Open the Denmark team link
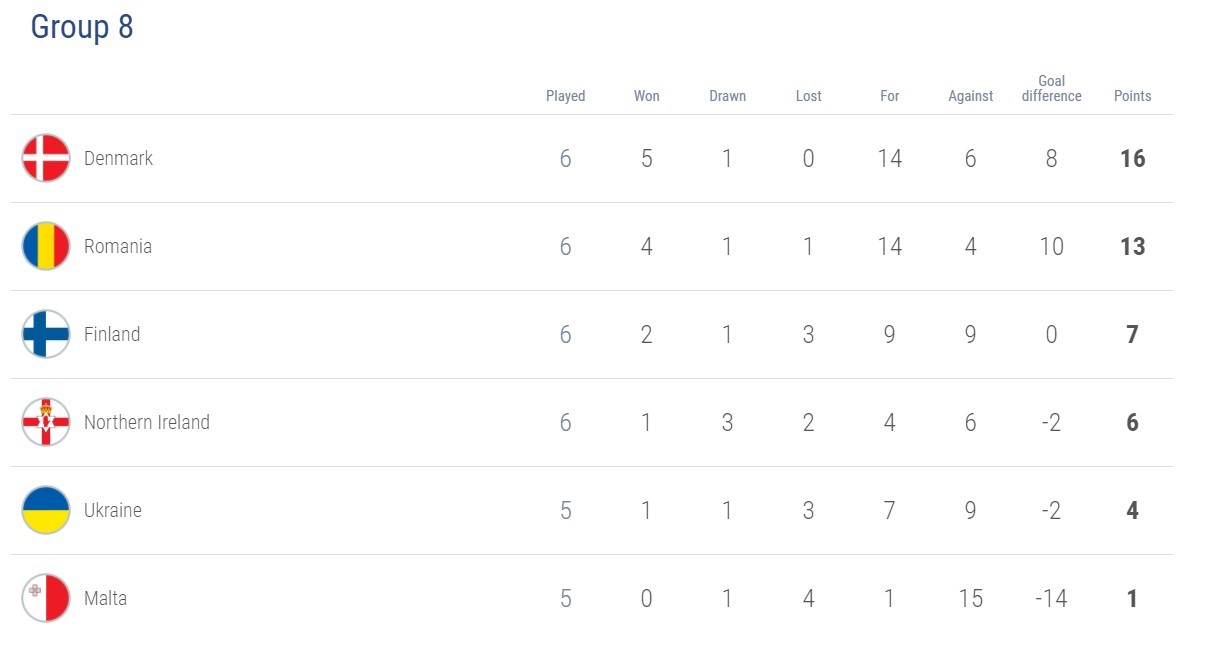The height and width of the screenshot is (655, 1215). 118,158
